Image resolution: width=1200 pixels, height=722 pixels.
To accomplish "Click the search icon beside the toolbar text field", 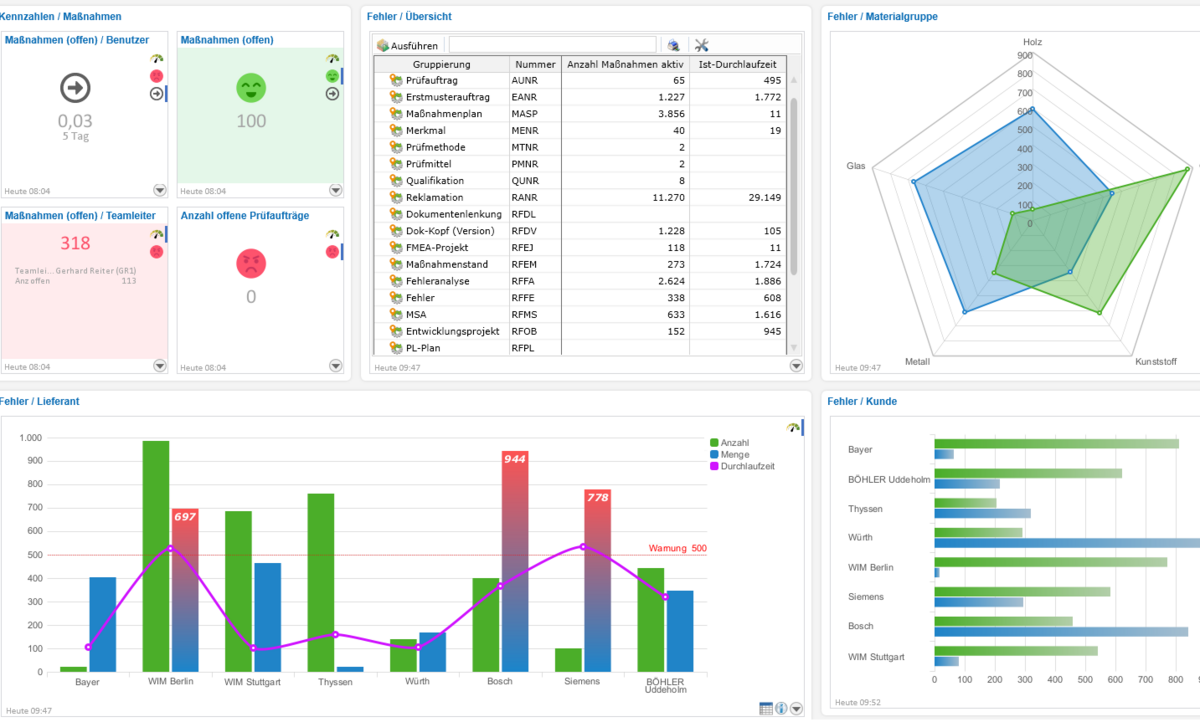I will click(x=674, y=45).
